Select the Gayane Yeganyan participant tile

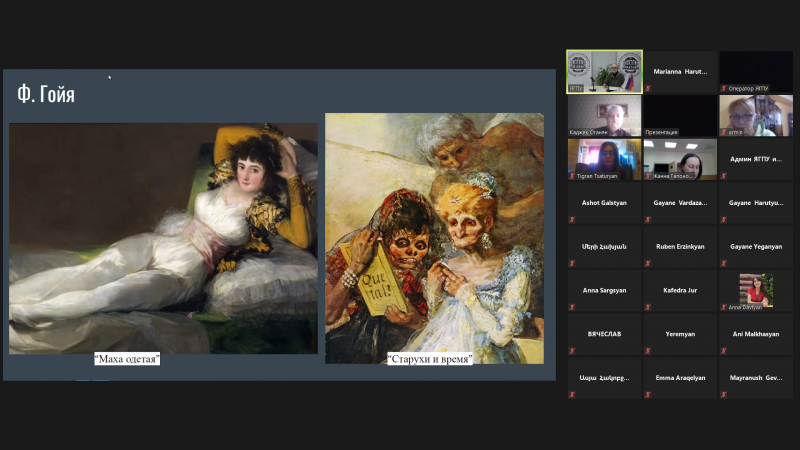point(756,246)
